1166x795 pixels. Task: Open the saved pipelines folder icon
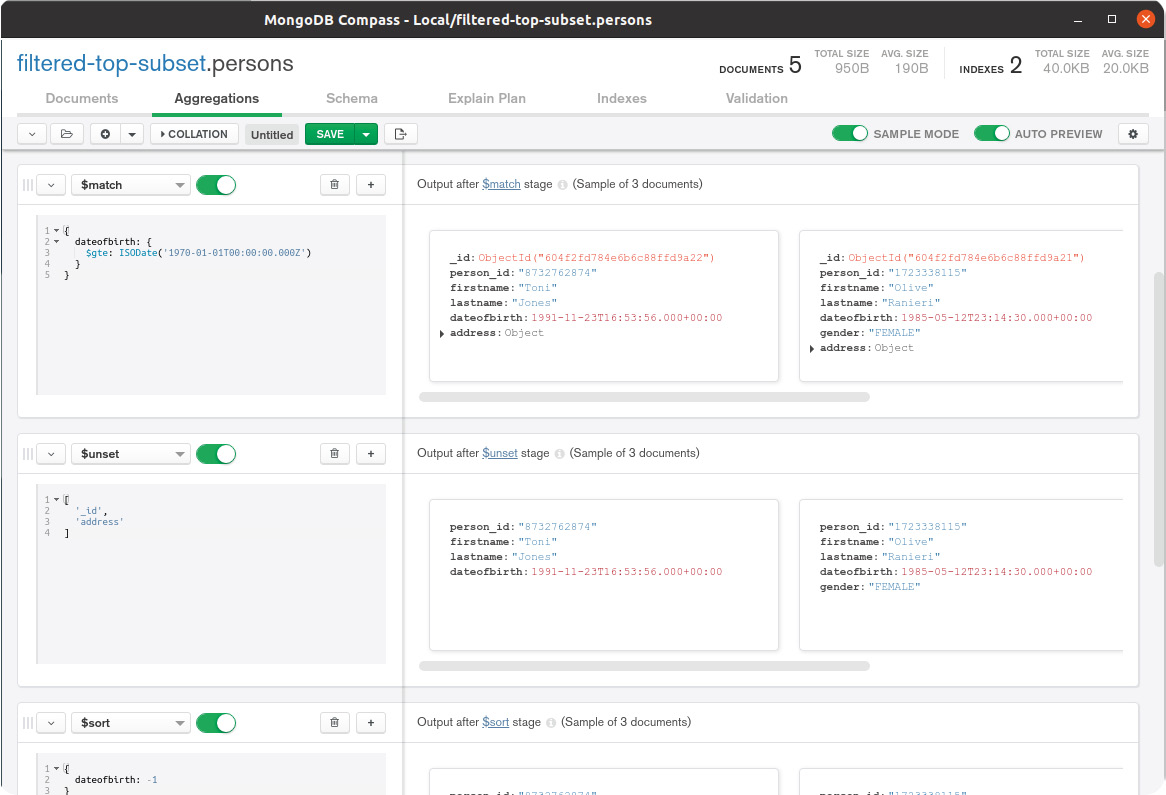point(67,134)
